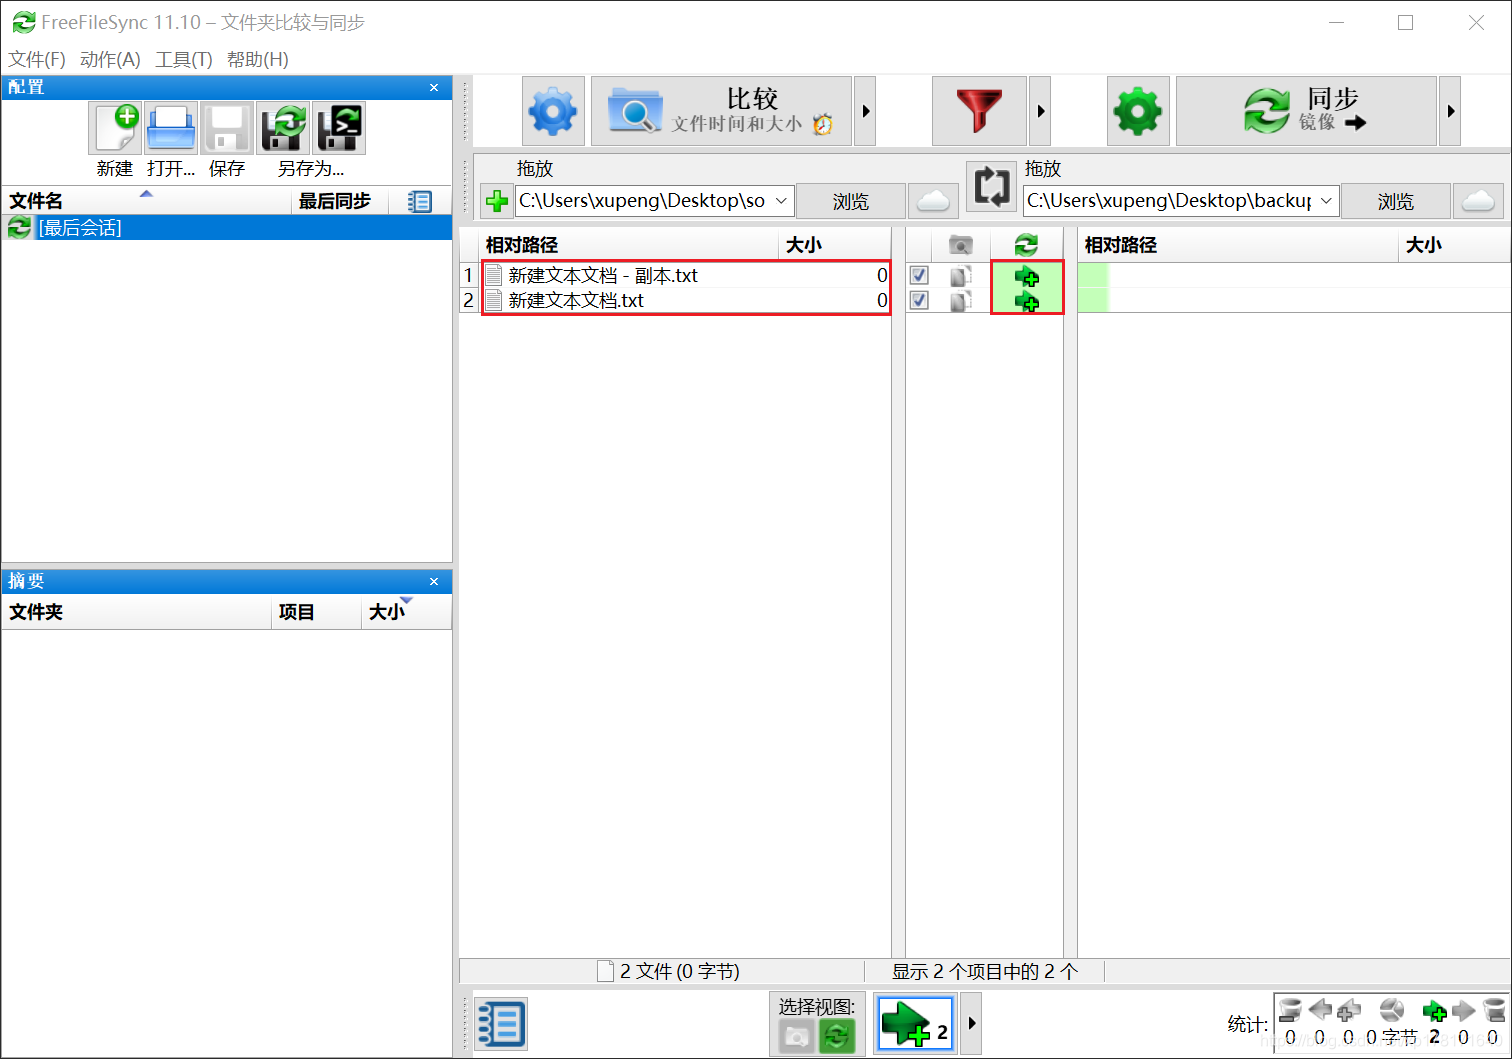1512x1059 pixels.
Task: Start comparison with 比较 button
Action: (721, 111)
